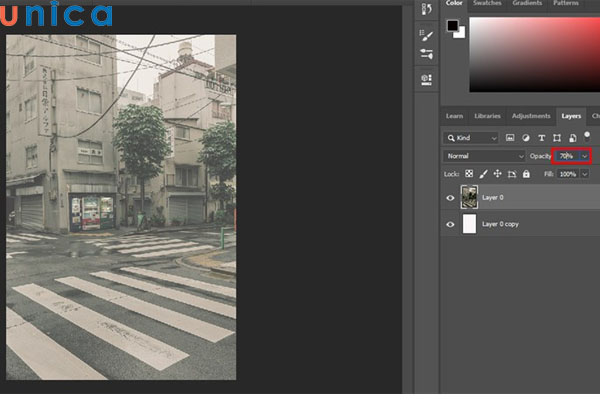Open the History panel icon

[x=426, y=9]
